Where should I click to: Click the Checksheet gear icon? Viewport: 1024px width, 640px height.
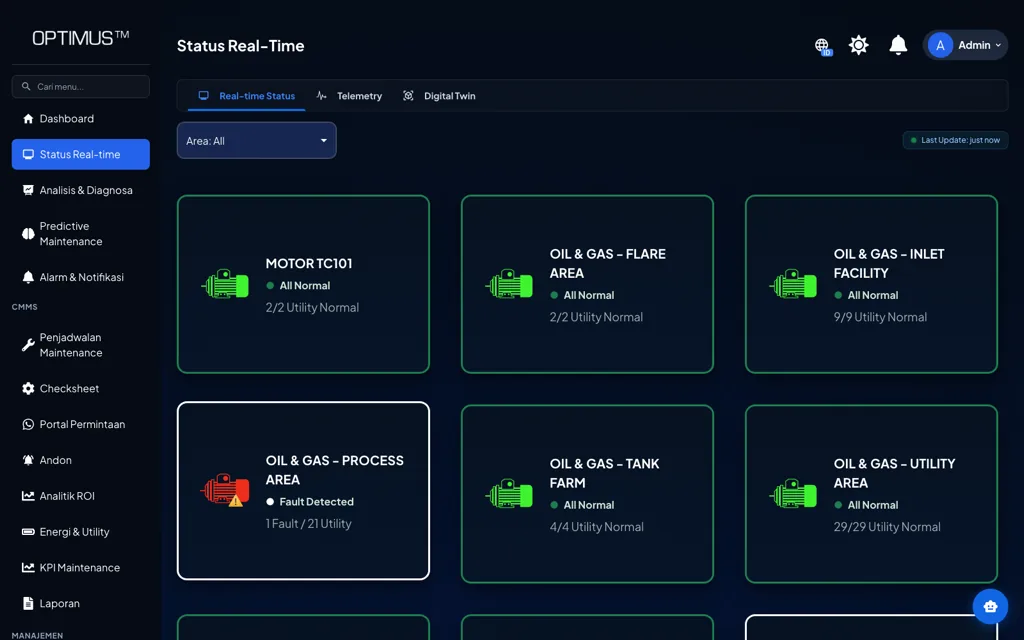click(x=28, y=389)
